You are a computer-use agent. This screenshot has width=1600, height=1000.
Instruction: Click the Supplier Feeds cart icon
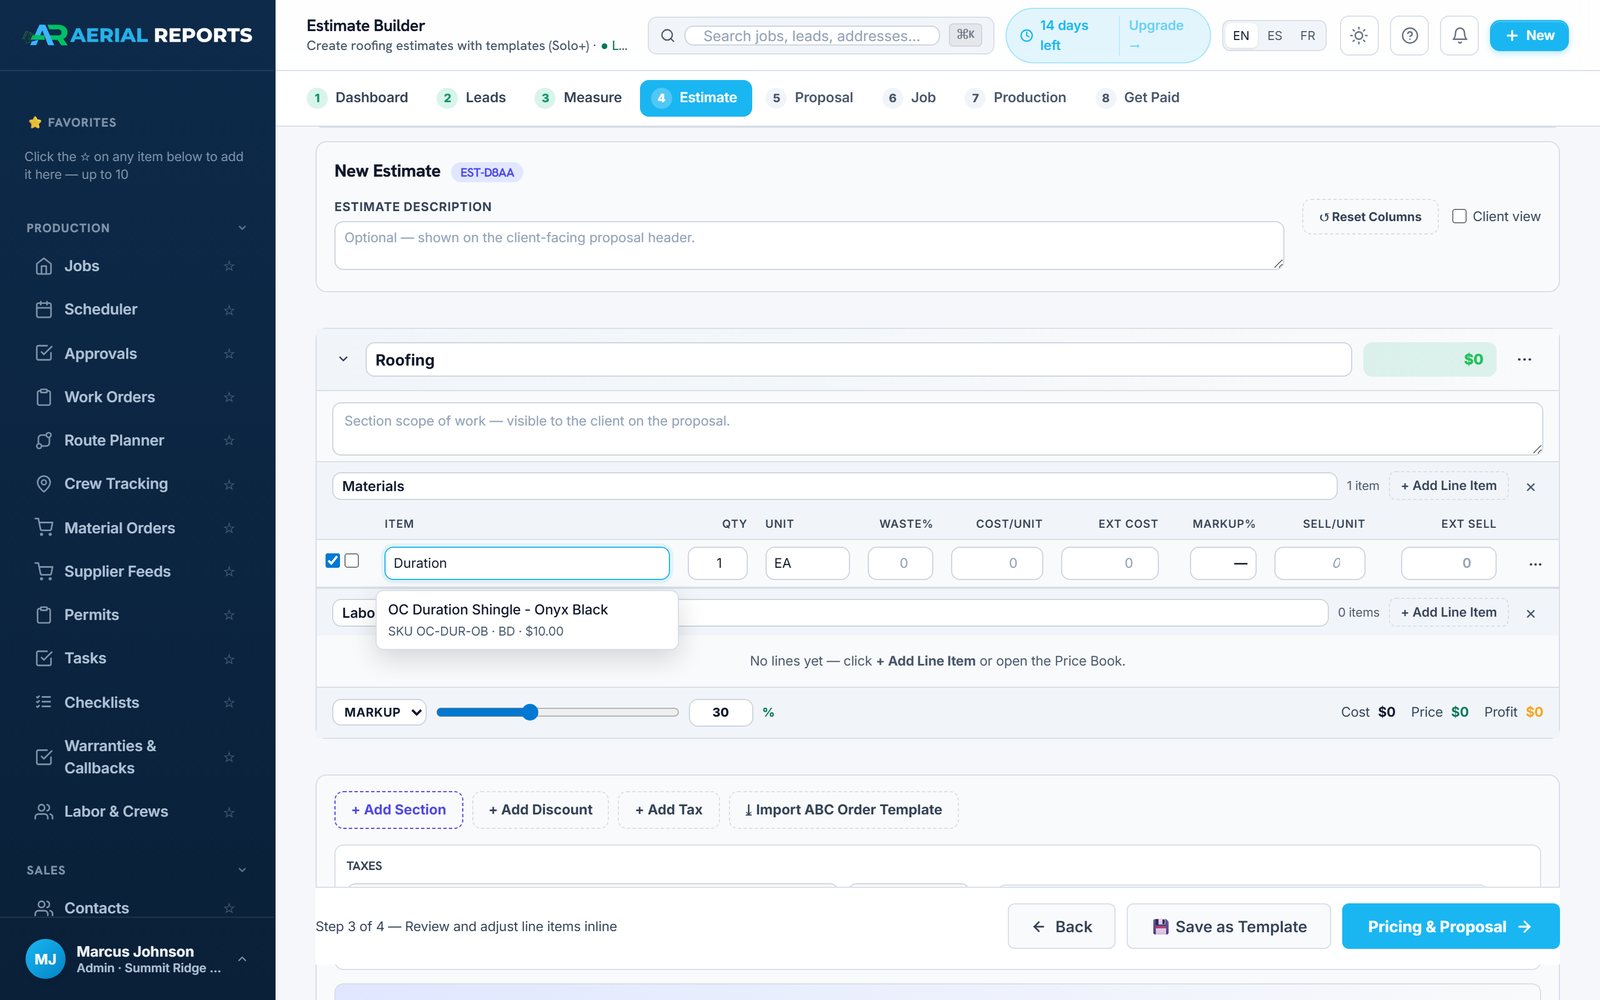pyautogui.click(x=44, y=571)
